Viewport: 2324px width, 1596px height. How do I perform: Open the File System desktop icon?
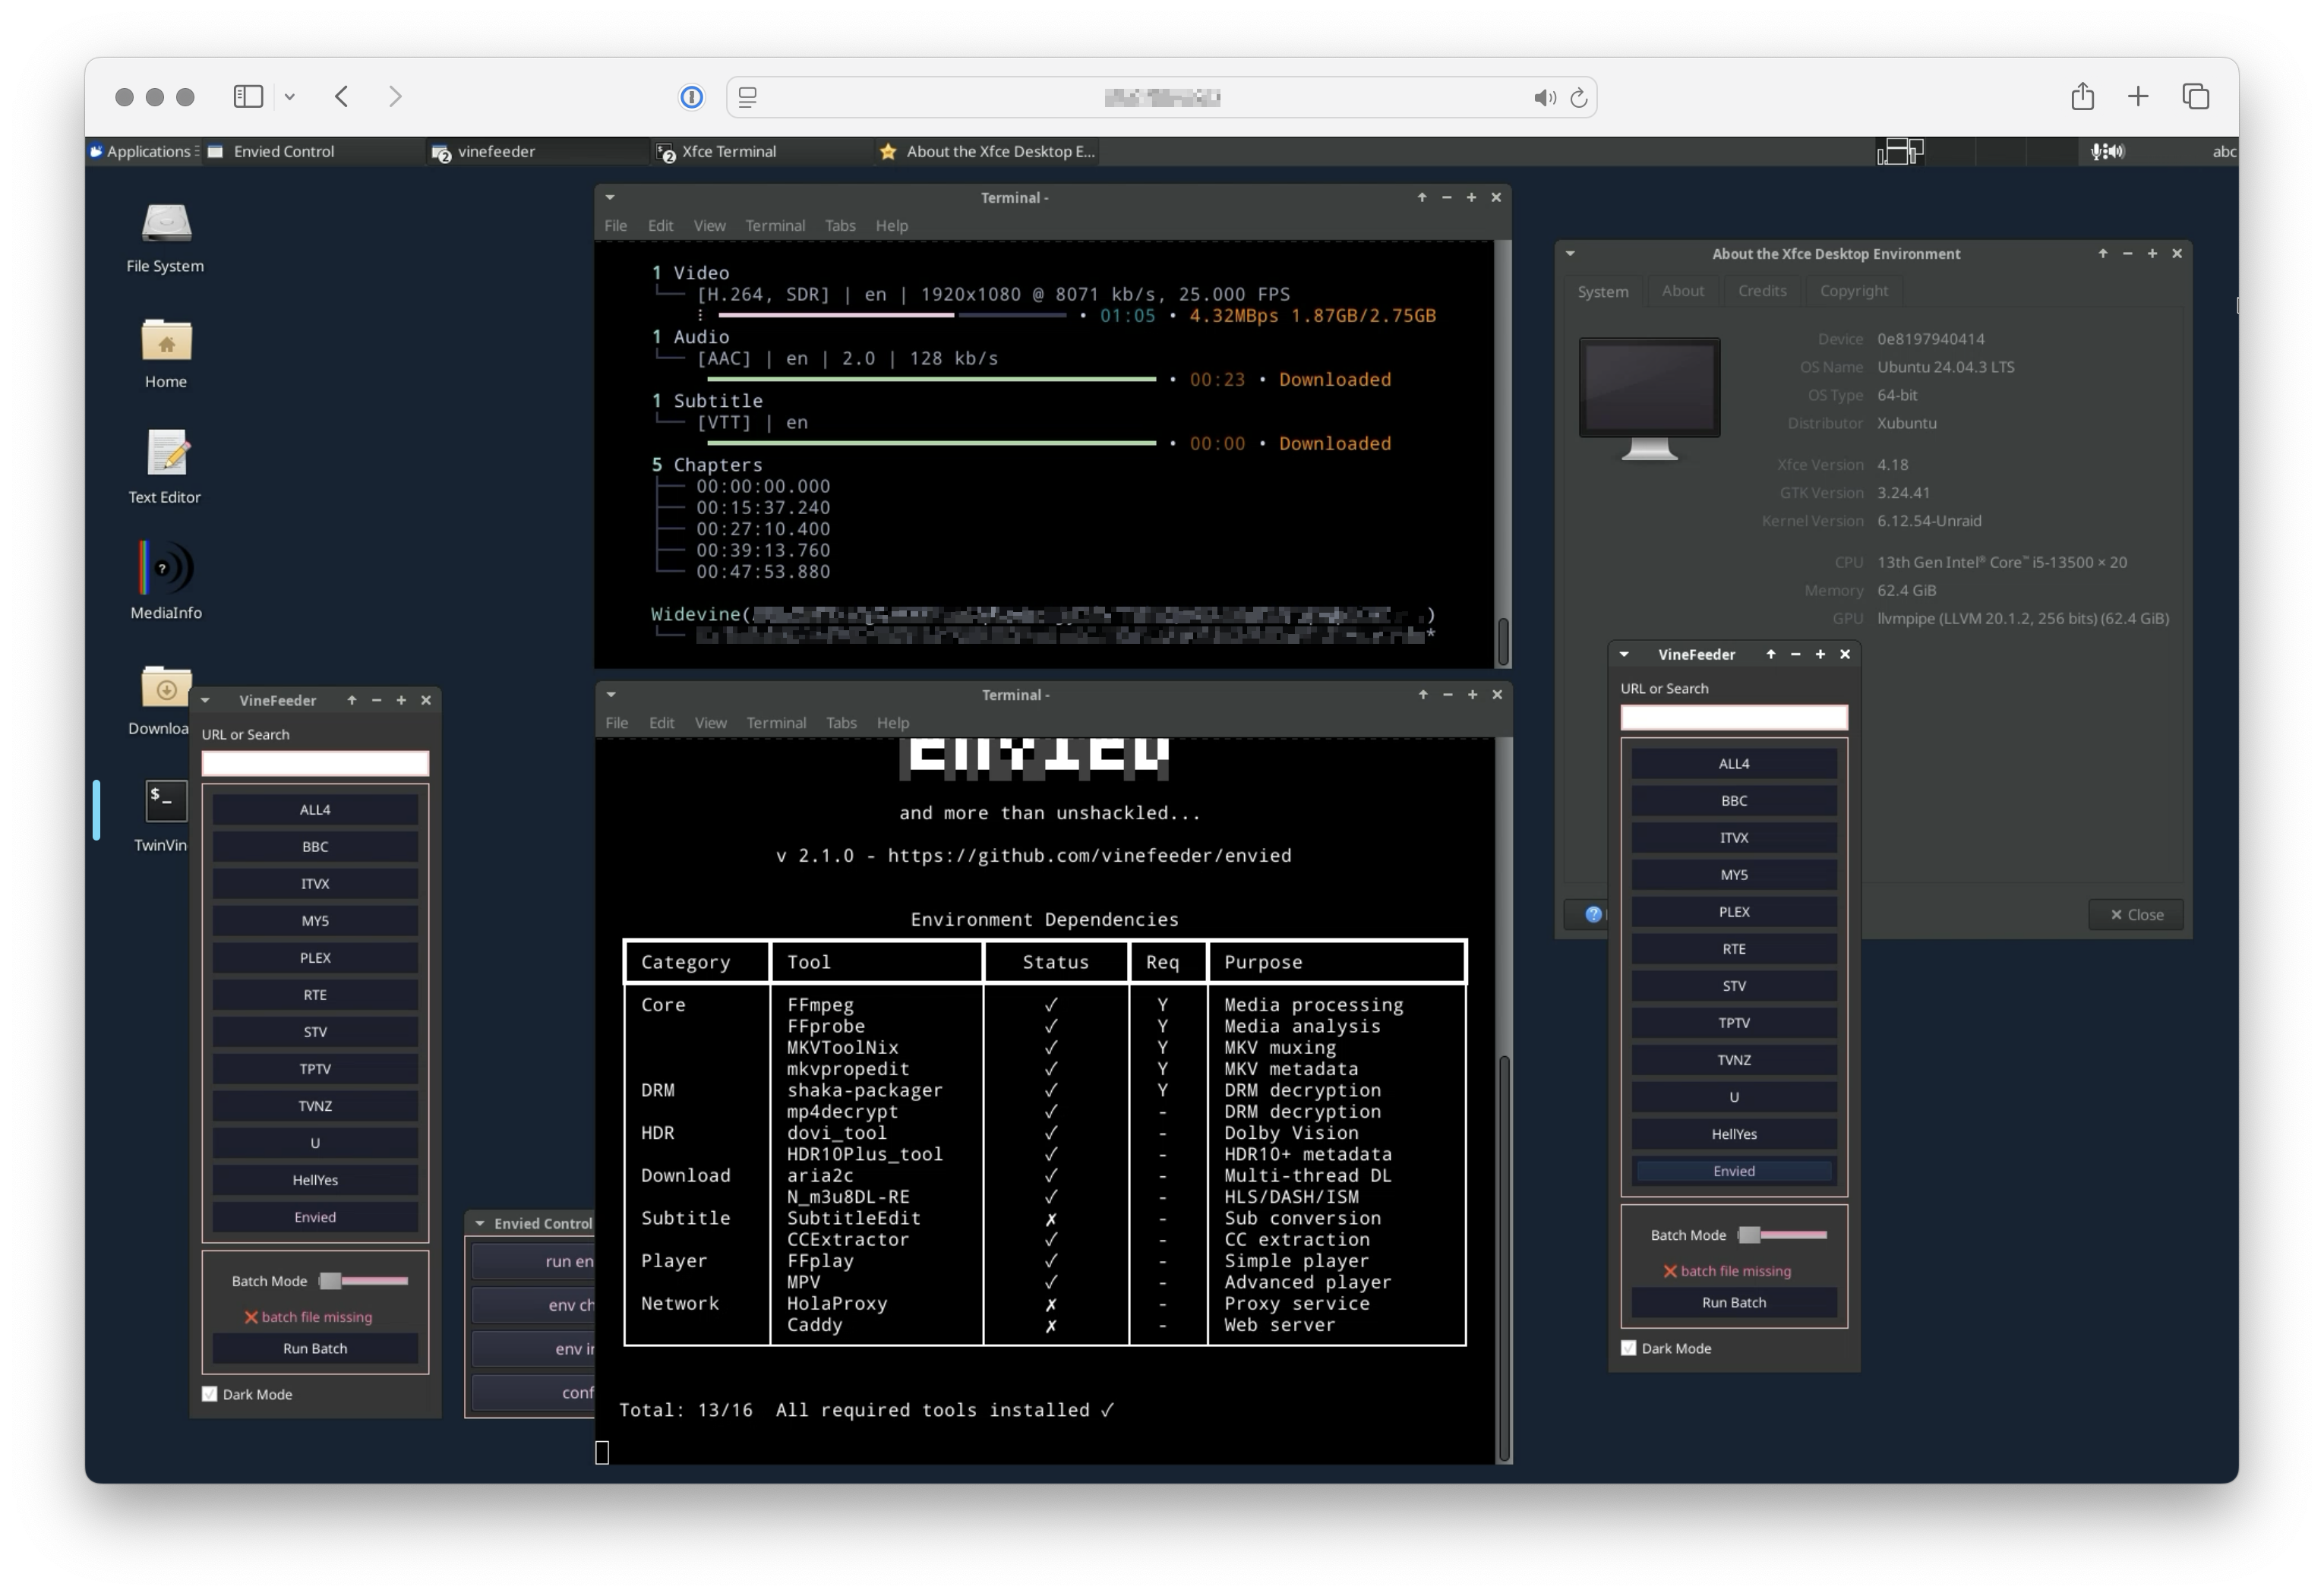[x=165, y=224]
